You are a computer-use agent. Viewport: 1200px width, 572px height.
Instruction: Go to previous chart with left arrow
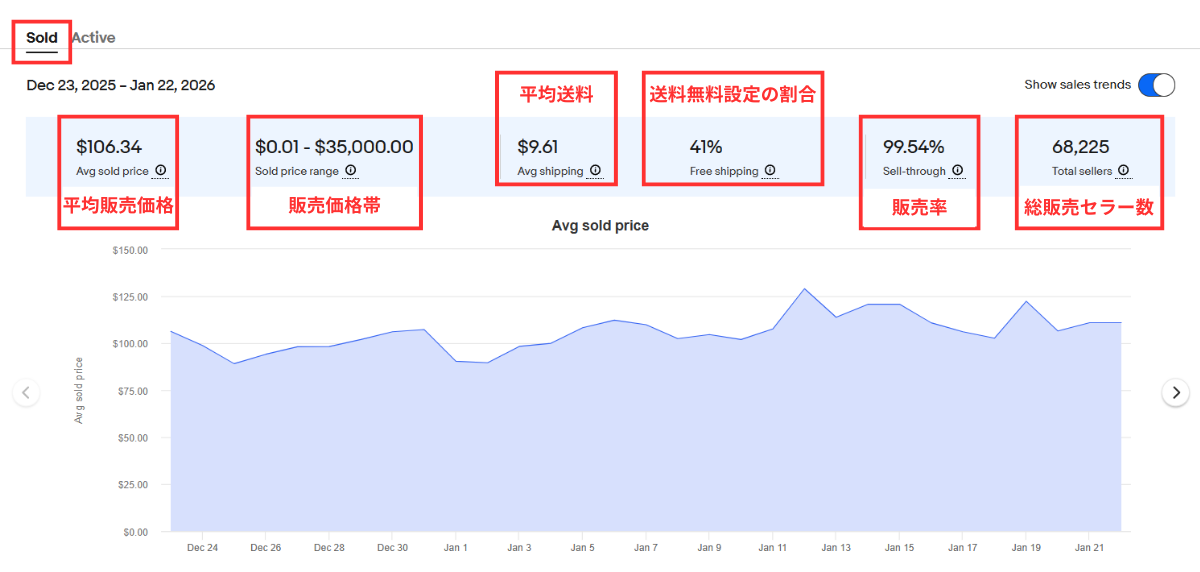pyautogui.click(x=26, y=392)
